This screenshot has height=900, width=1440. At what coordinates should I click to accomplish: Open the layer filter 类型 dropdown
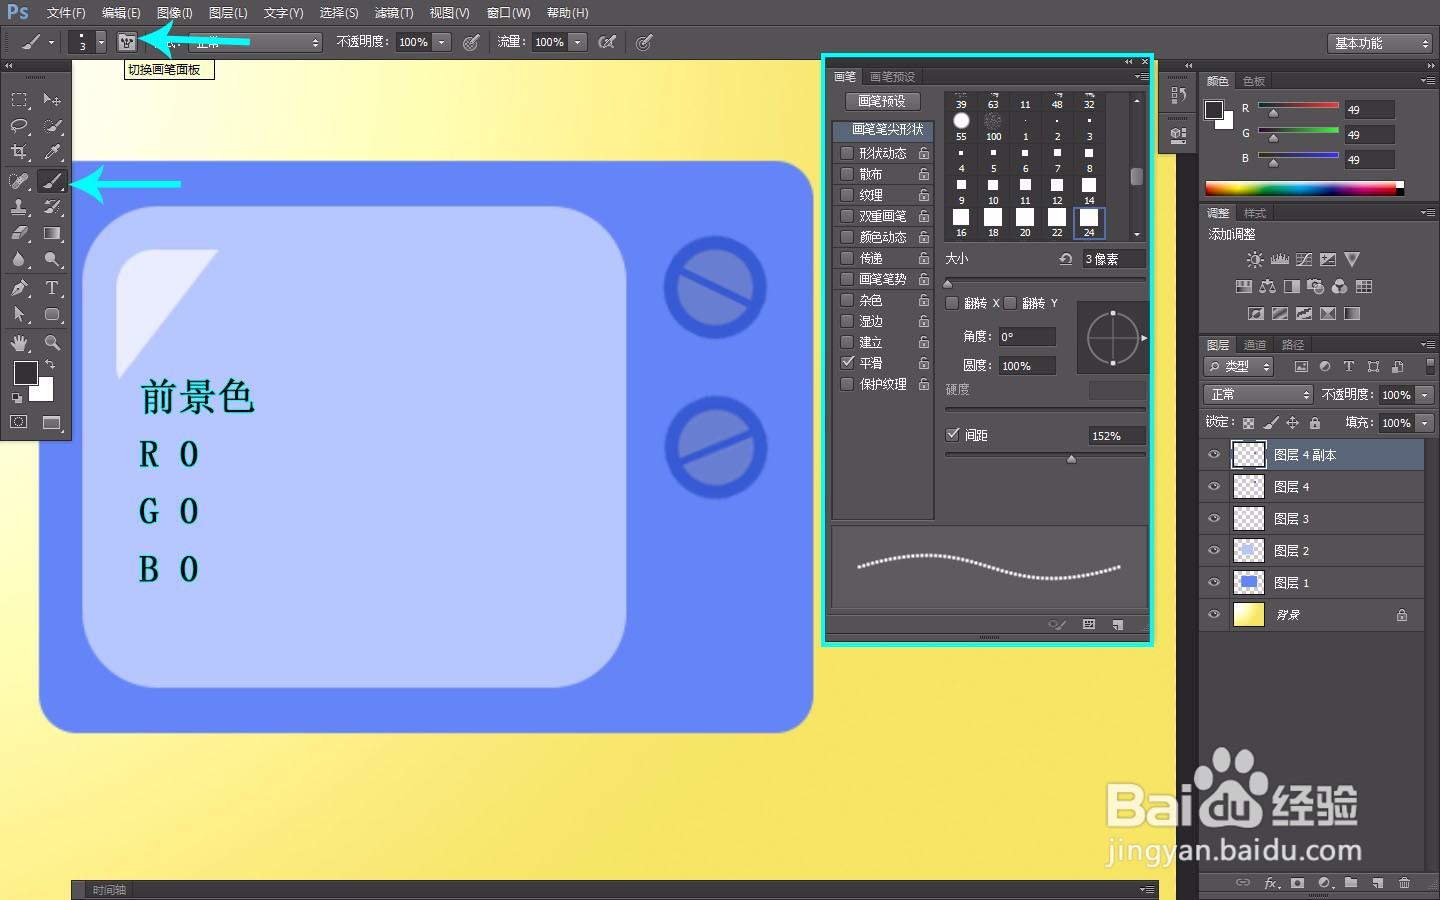1239,367
